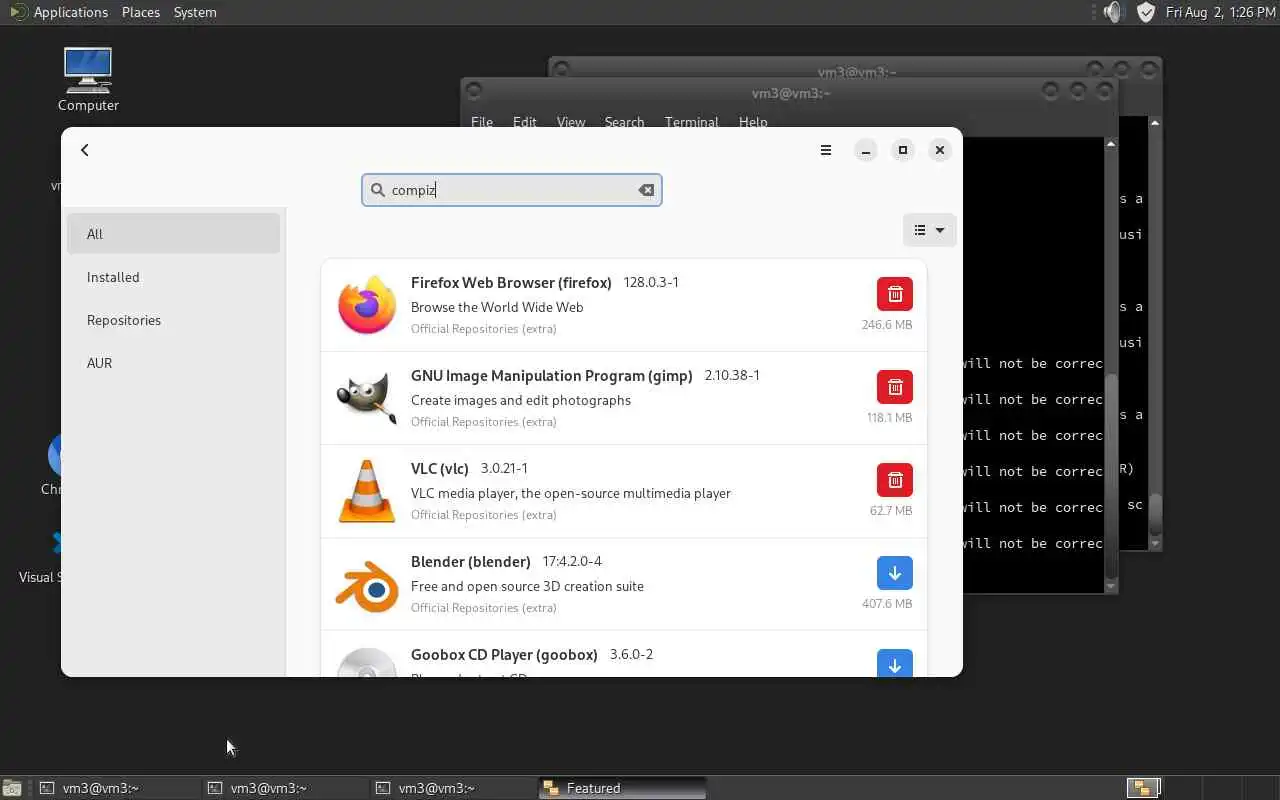1280x800 pixels.
Task: Clear the search field text
Action: tap(646, 190)
